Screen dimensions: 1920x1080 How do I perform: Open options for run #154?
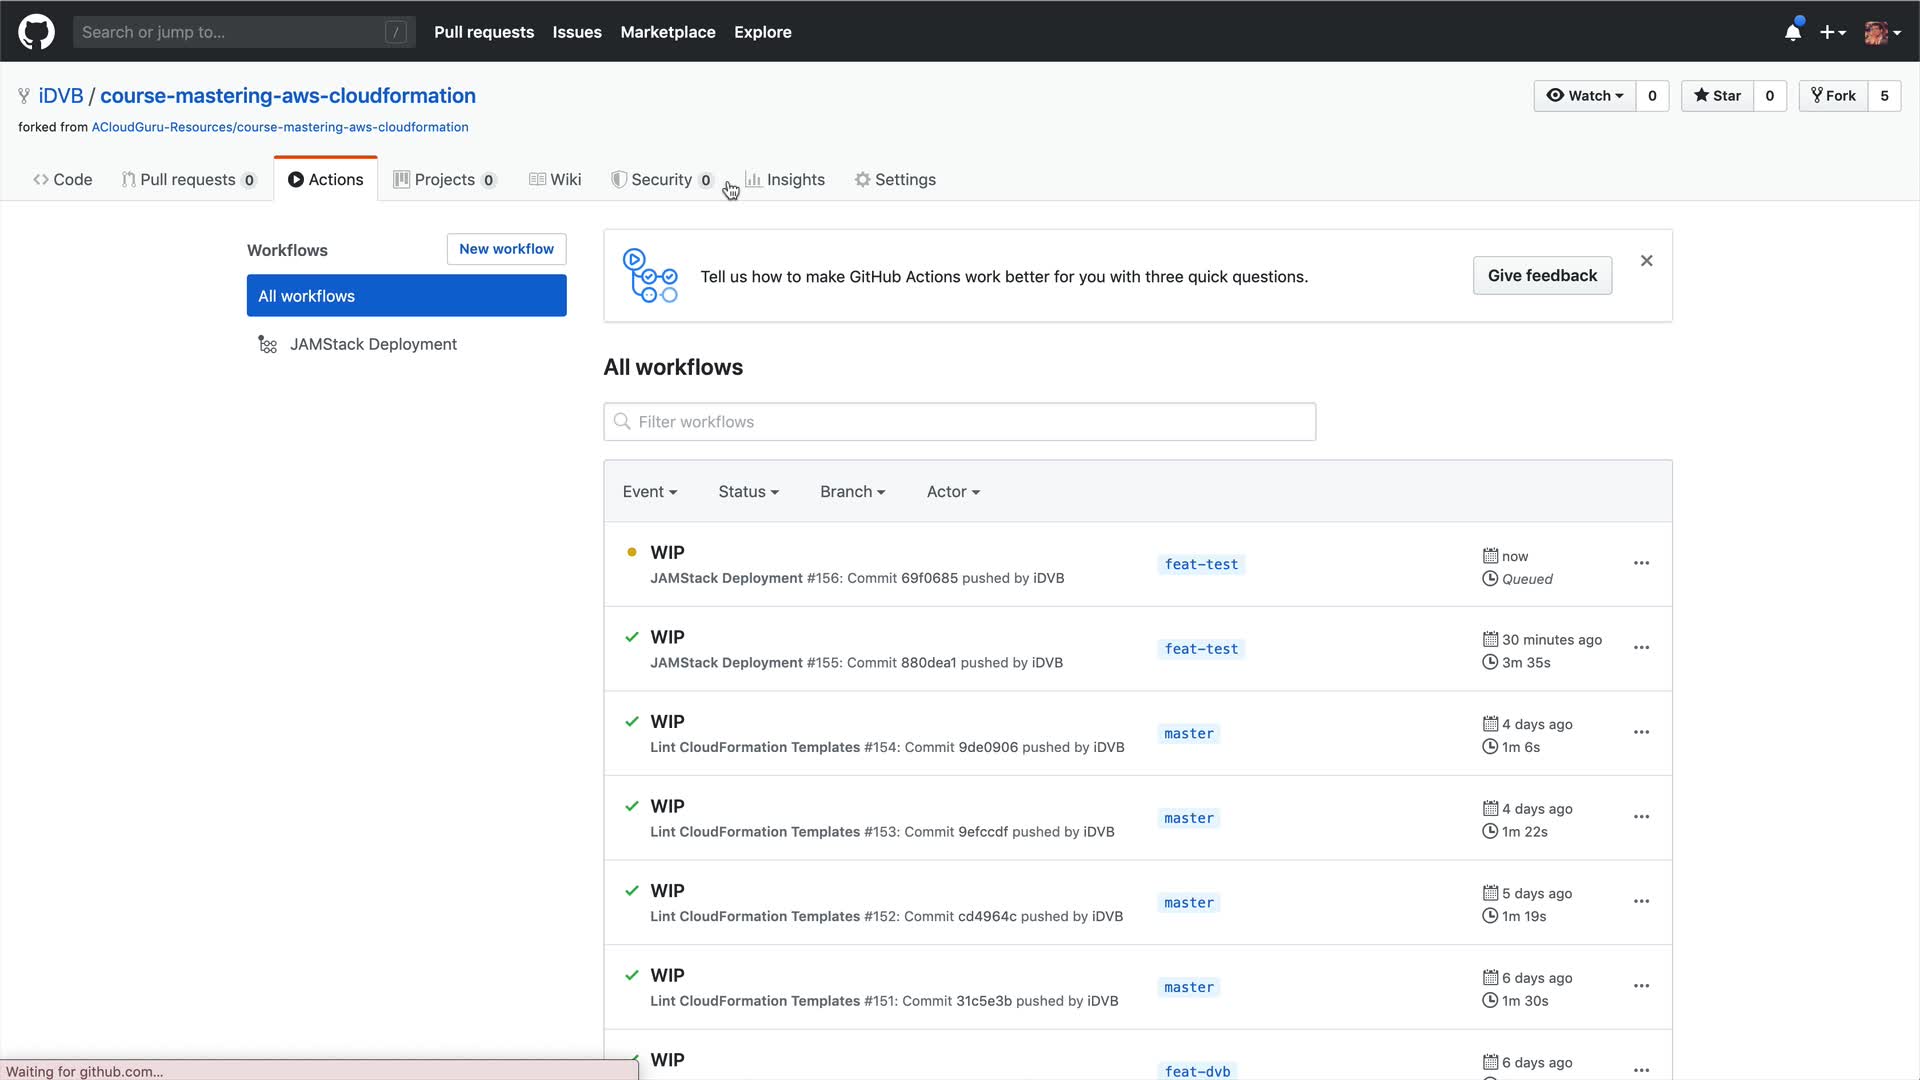click(1641, 732)
